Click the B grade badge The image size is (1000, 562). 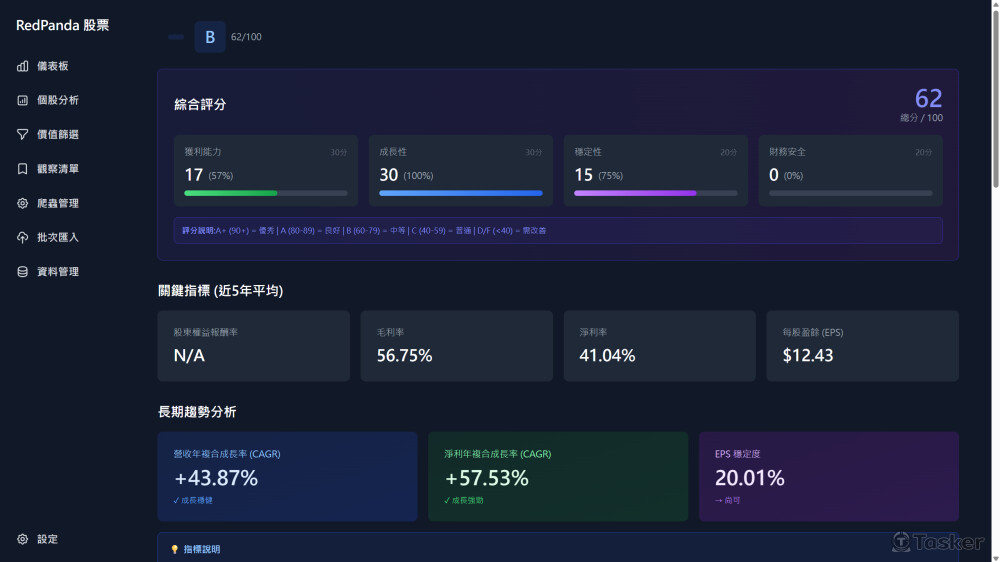[210, 37]
